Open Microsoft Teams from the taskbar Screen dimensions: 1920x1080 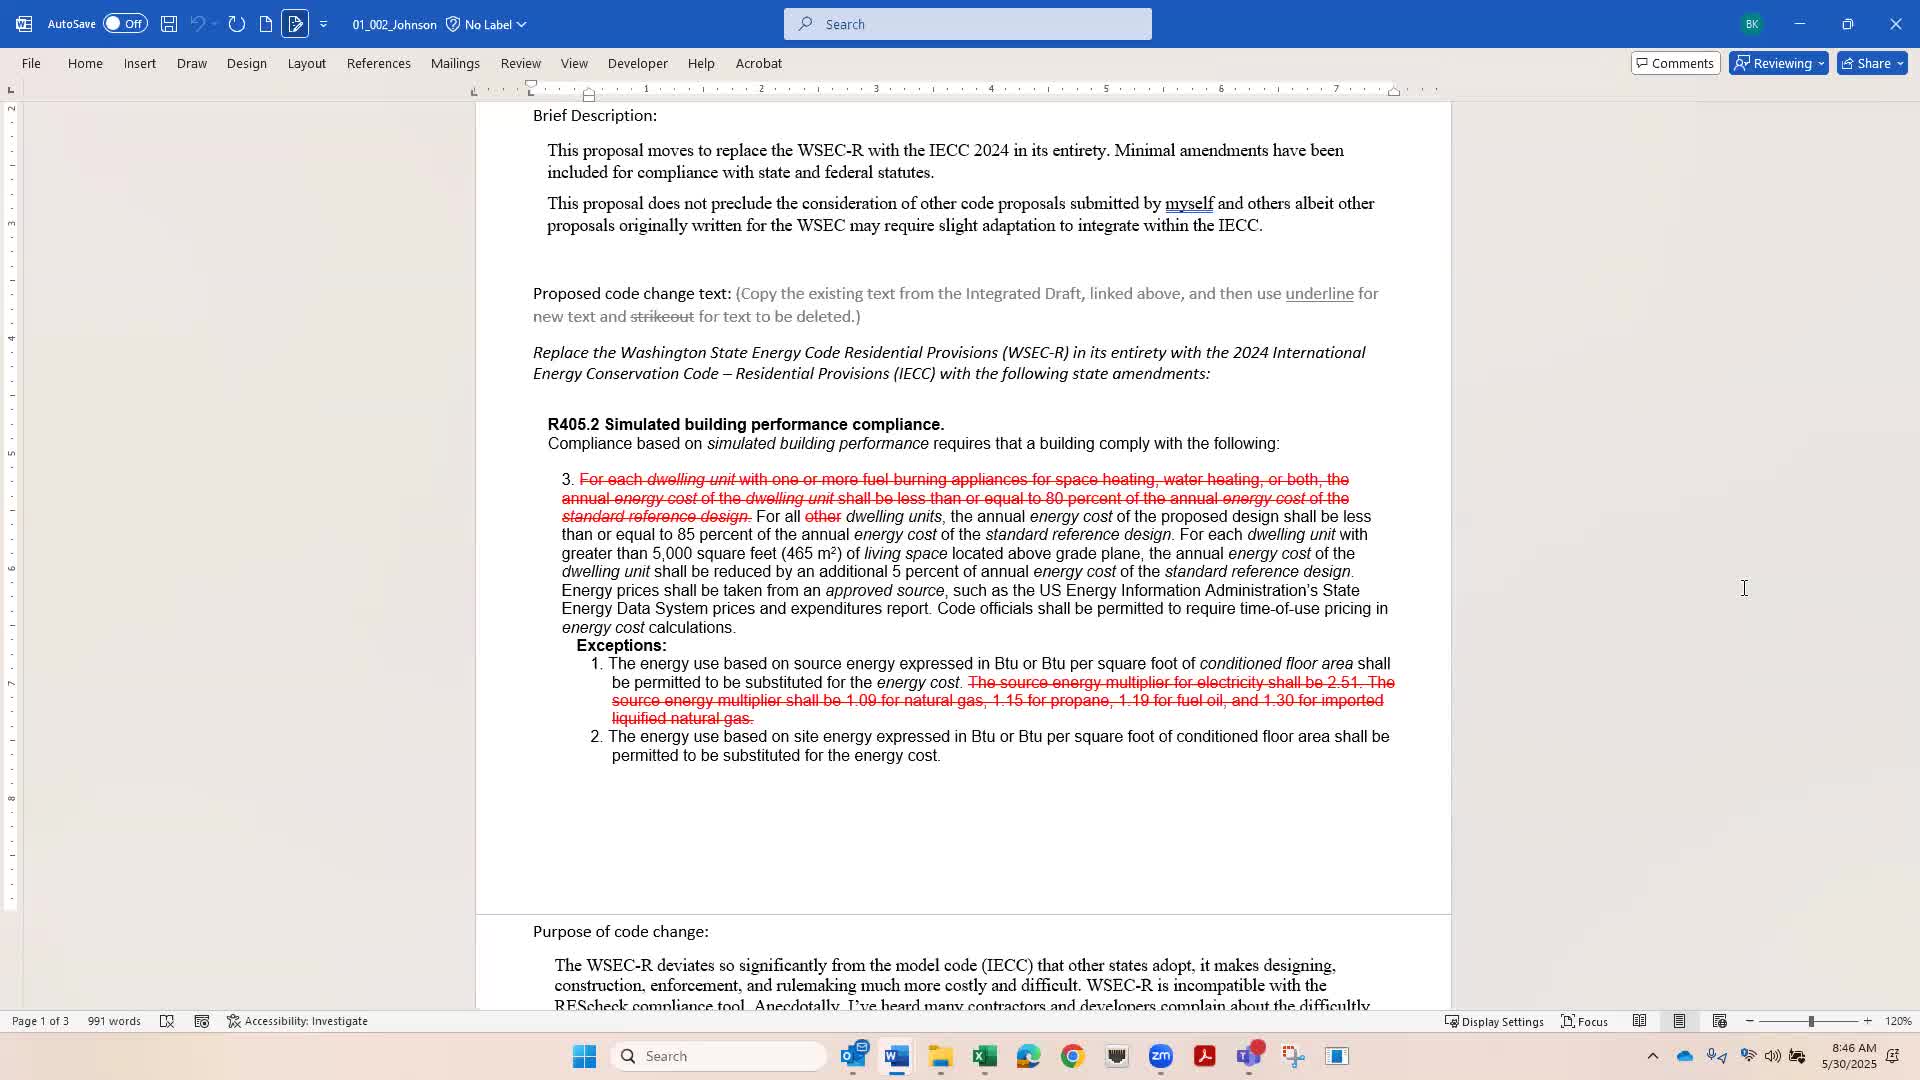[x=1249, y=1056]
